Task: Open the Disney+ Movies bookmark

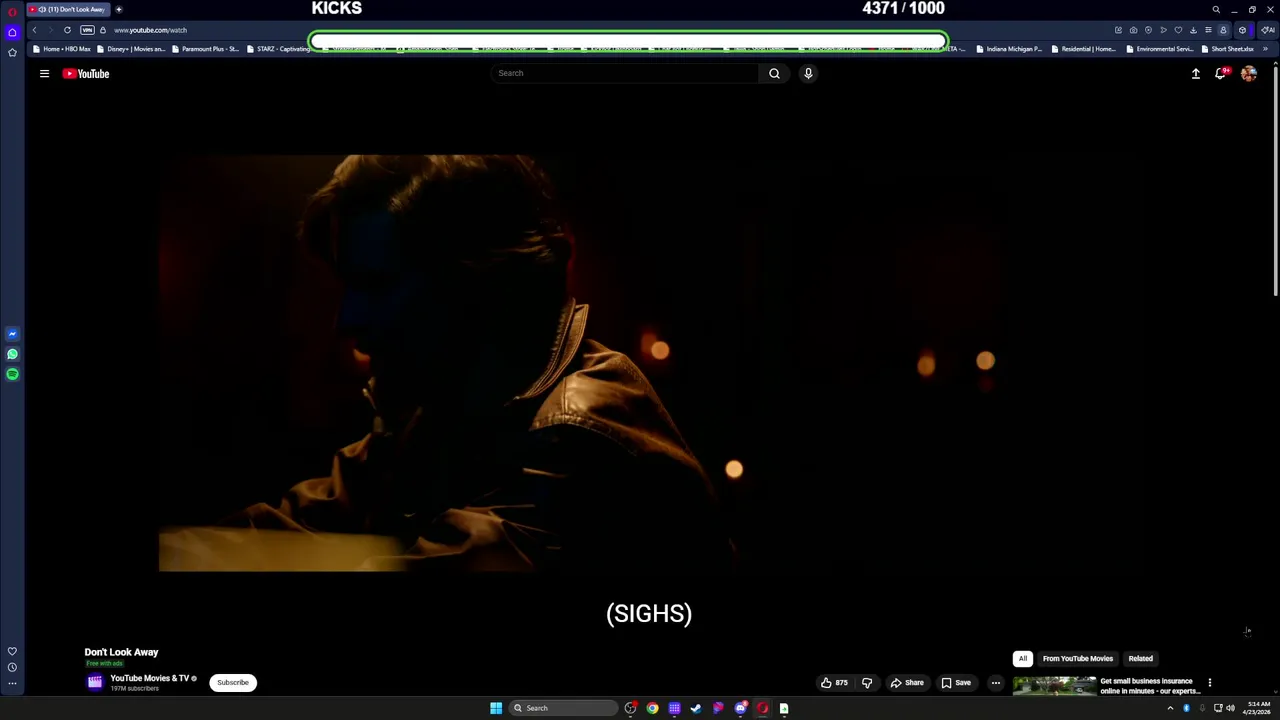Action: point(132,49)
